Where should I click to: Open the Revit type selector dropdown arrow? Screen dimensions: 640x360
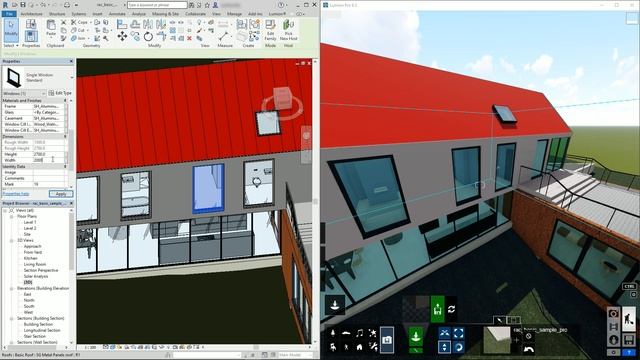click(72, 78)
